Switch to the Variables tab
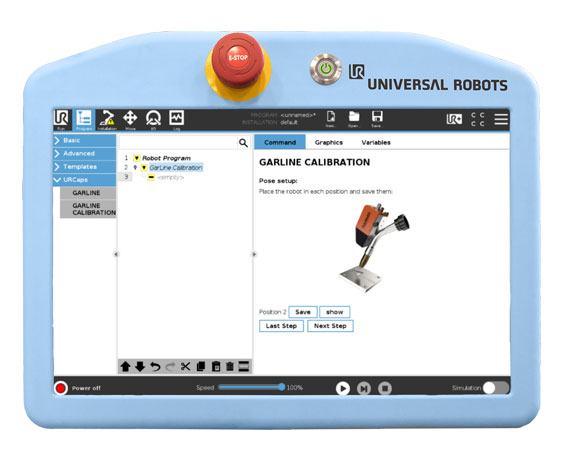This screenshot has width=563, height=463. [376, 143]
